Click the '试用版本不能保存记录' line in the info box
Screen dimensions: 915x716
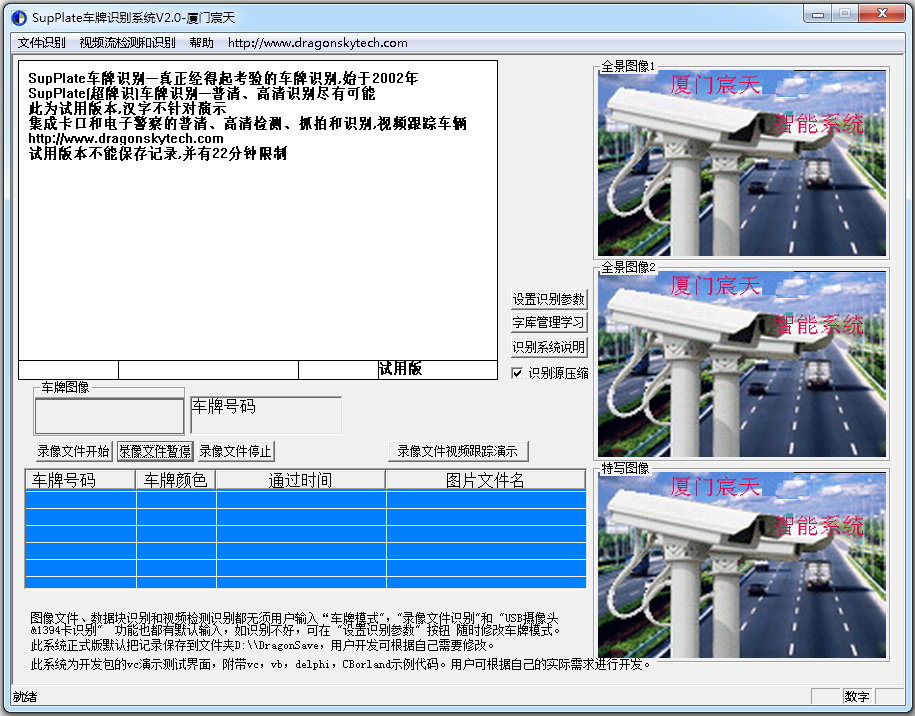point(158,153)
